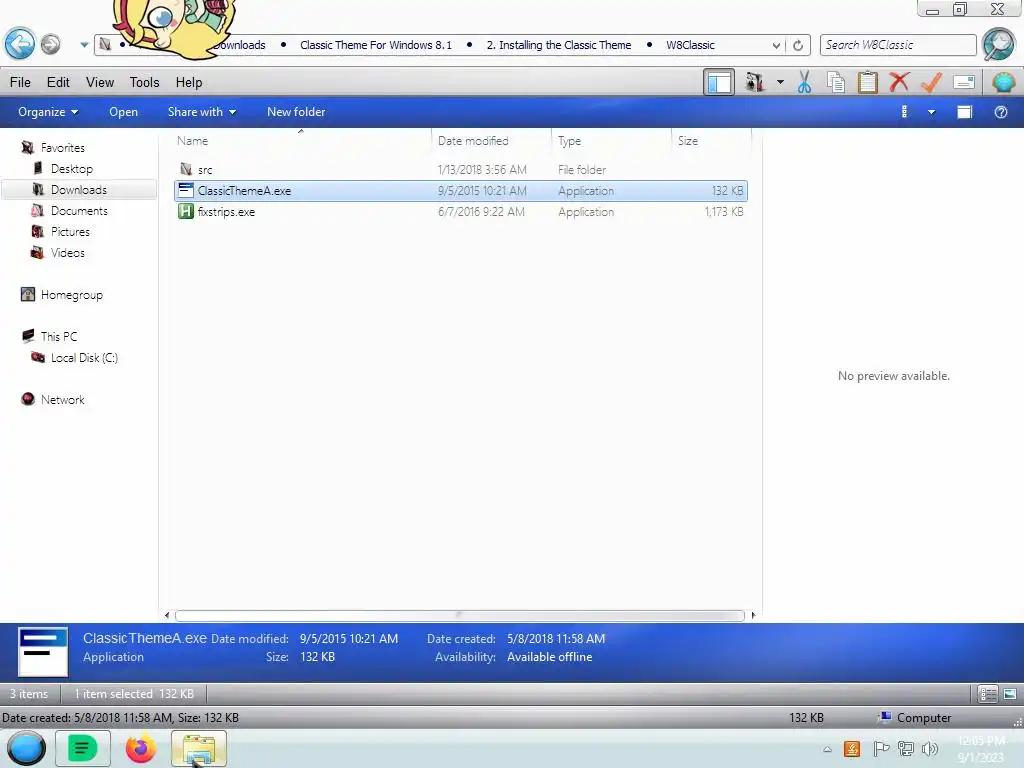
Task: Open the Tools menu
Action: coord(144,82)
